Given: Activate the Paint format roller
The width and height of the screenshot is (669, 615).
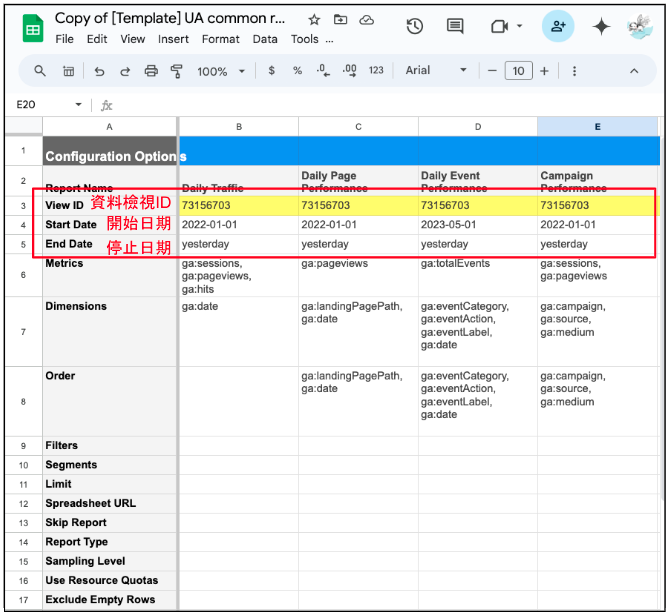Looking at the screenshot, I should coord(177,71).
